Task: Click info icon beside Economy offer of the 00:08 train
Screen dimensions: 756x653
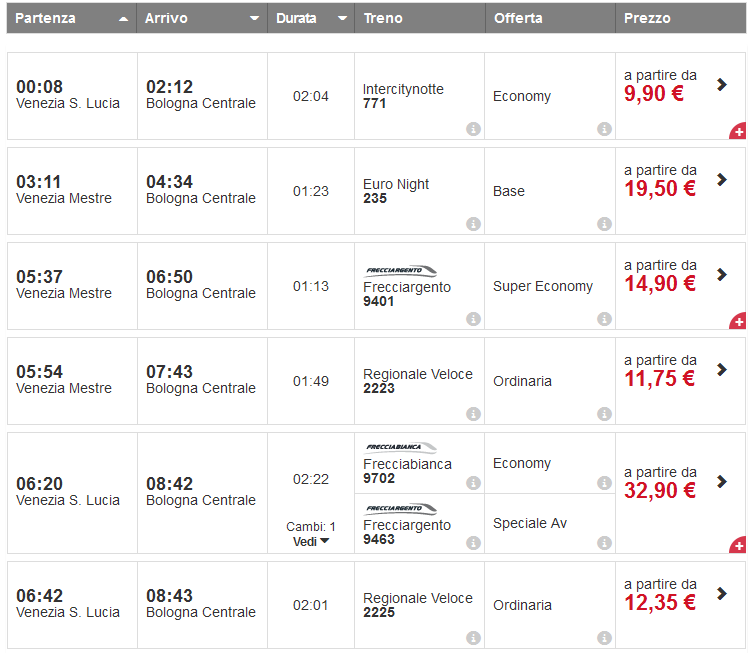Action: [x=604, y=129]
